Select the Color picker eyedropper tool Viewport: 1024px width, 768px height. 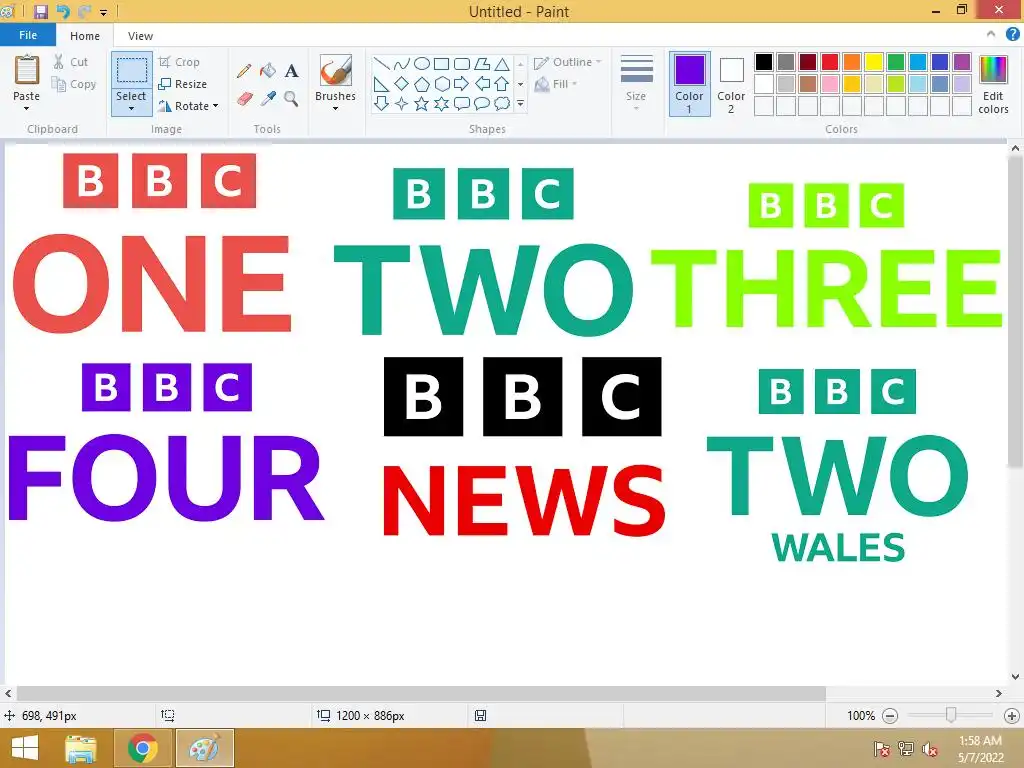pos(268,99)
